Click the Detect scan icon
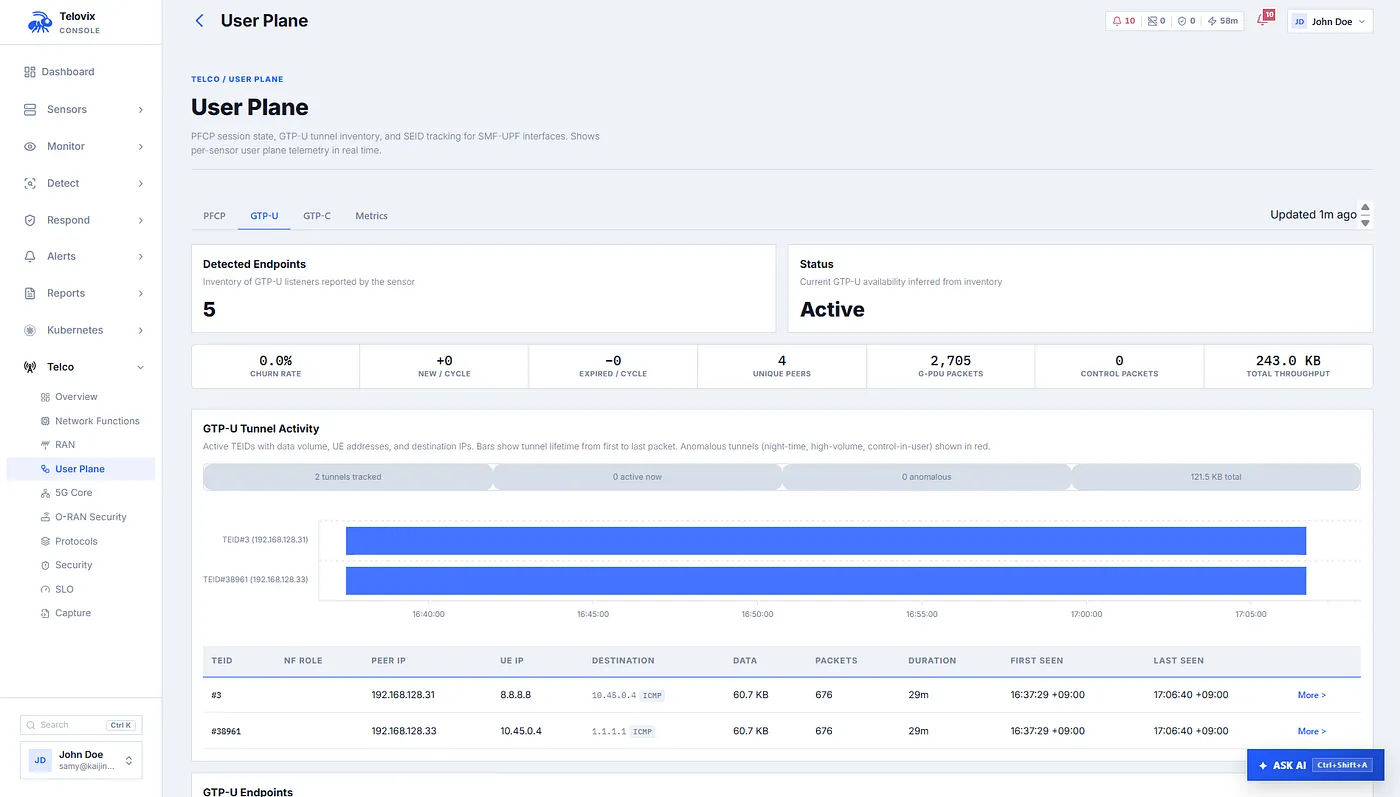The image size is (1400, 797). [30, 183]
